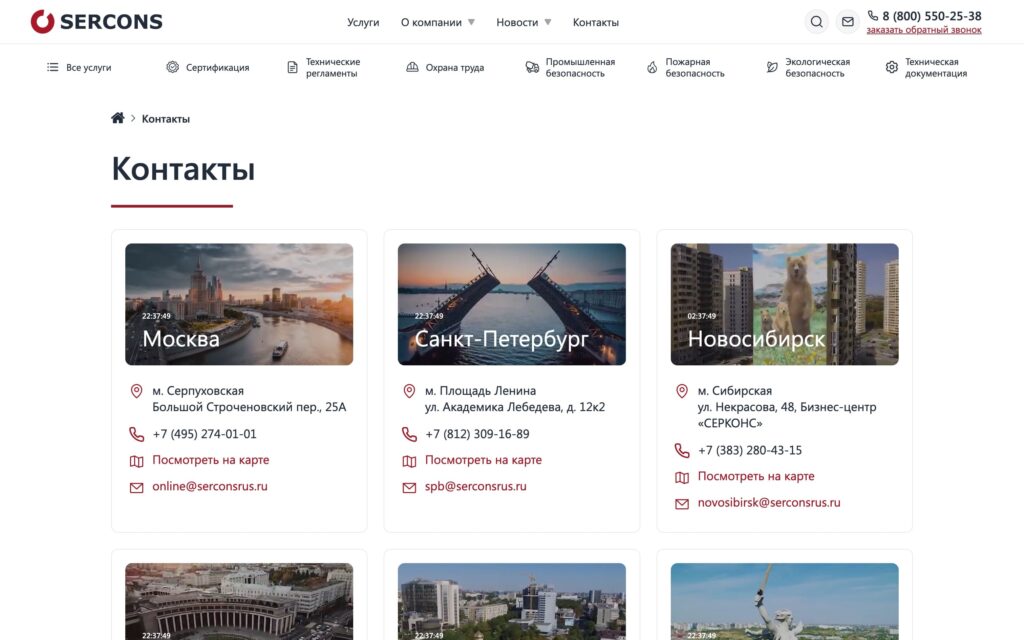
Task: Click the location pin icon in Москва card
Action: [x=136, y=391]
